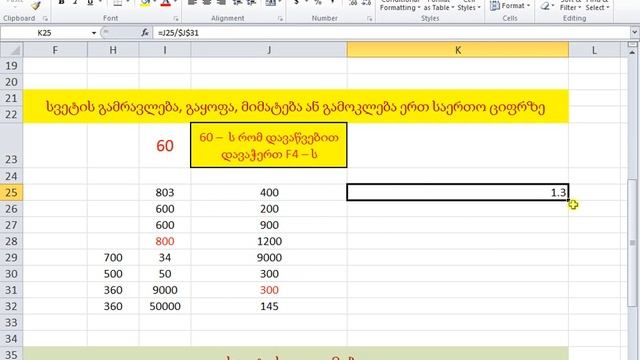The height and width of the screenshot is (360, 640).
Task: Open Format as Table dropdown
Action: click(x=439, y=5)
